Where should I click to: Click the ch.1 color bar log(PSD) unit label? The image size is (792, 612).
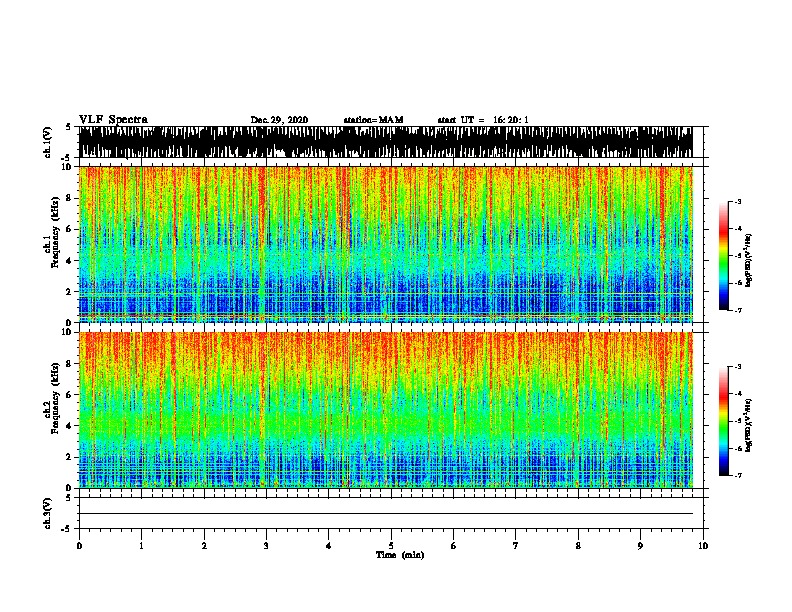749,261
